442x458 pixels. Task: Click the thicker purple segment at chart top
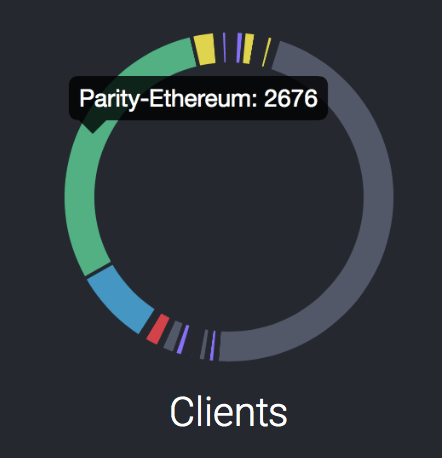[x=239, y=48]
